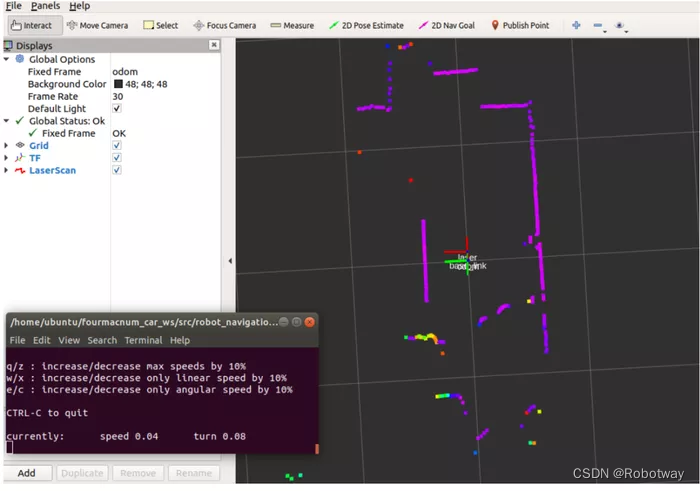Toggle the TF display checkbox
The image size is (700, 491).
tap(117, 158)
